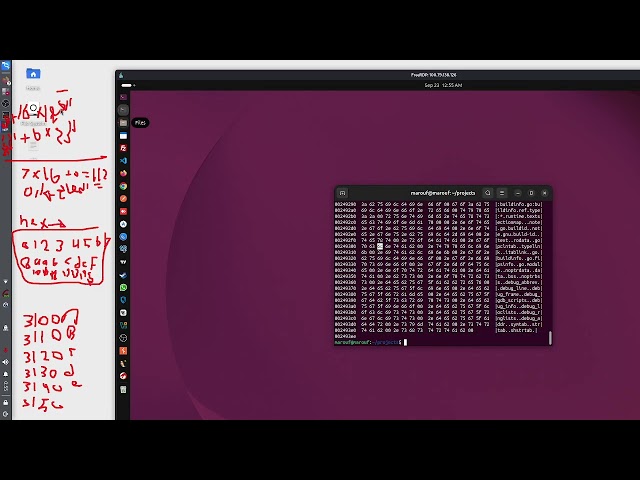640x480 pixels.
Task: Open the Trash icon in the dock
Action: [123, 389]
